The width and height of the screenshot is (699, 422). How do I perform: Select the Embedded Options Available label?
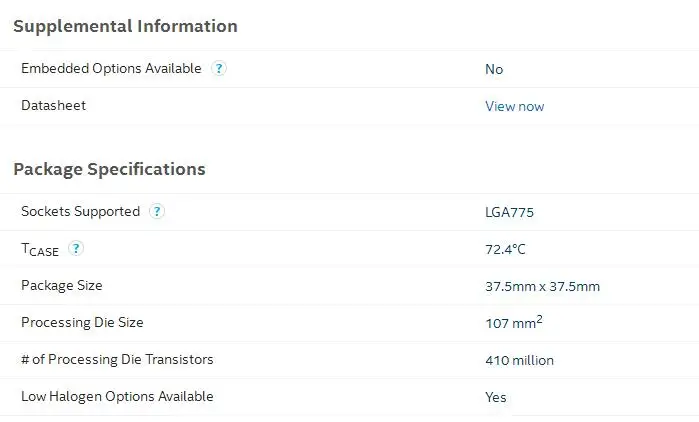click(111, 69)
